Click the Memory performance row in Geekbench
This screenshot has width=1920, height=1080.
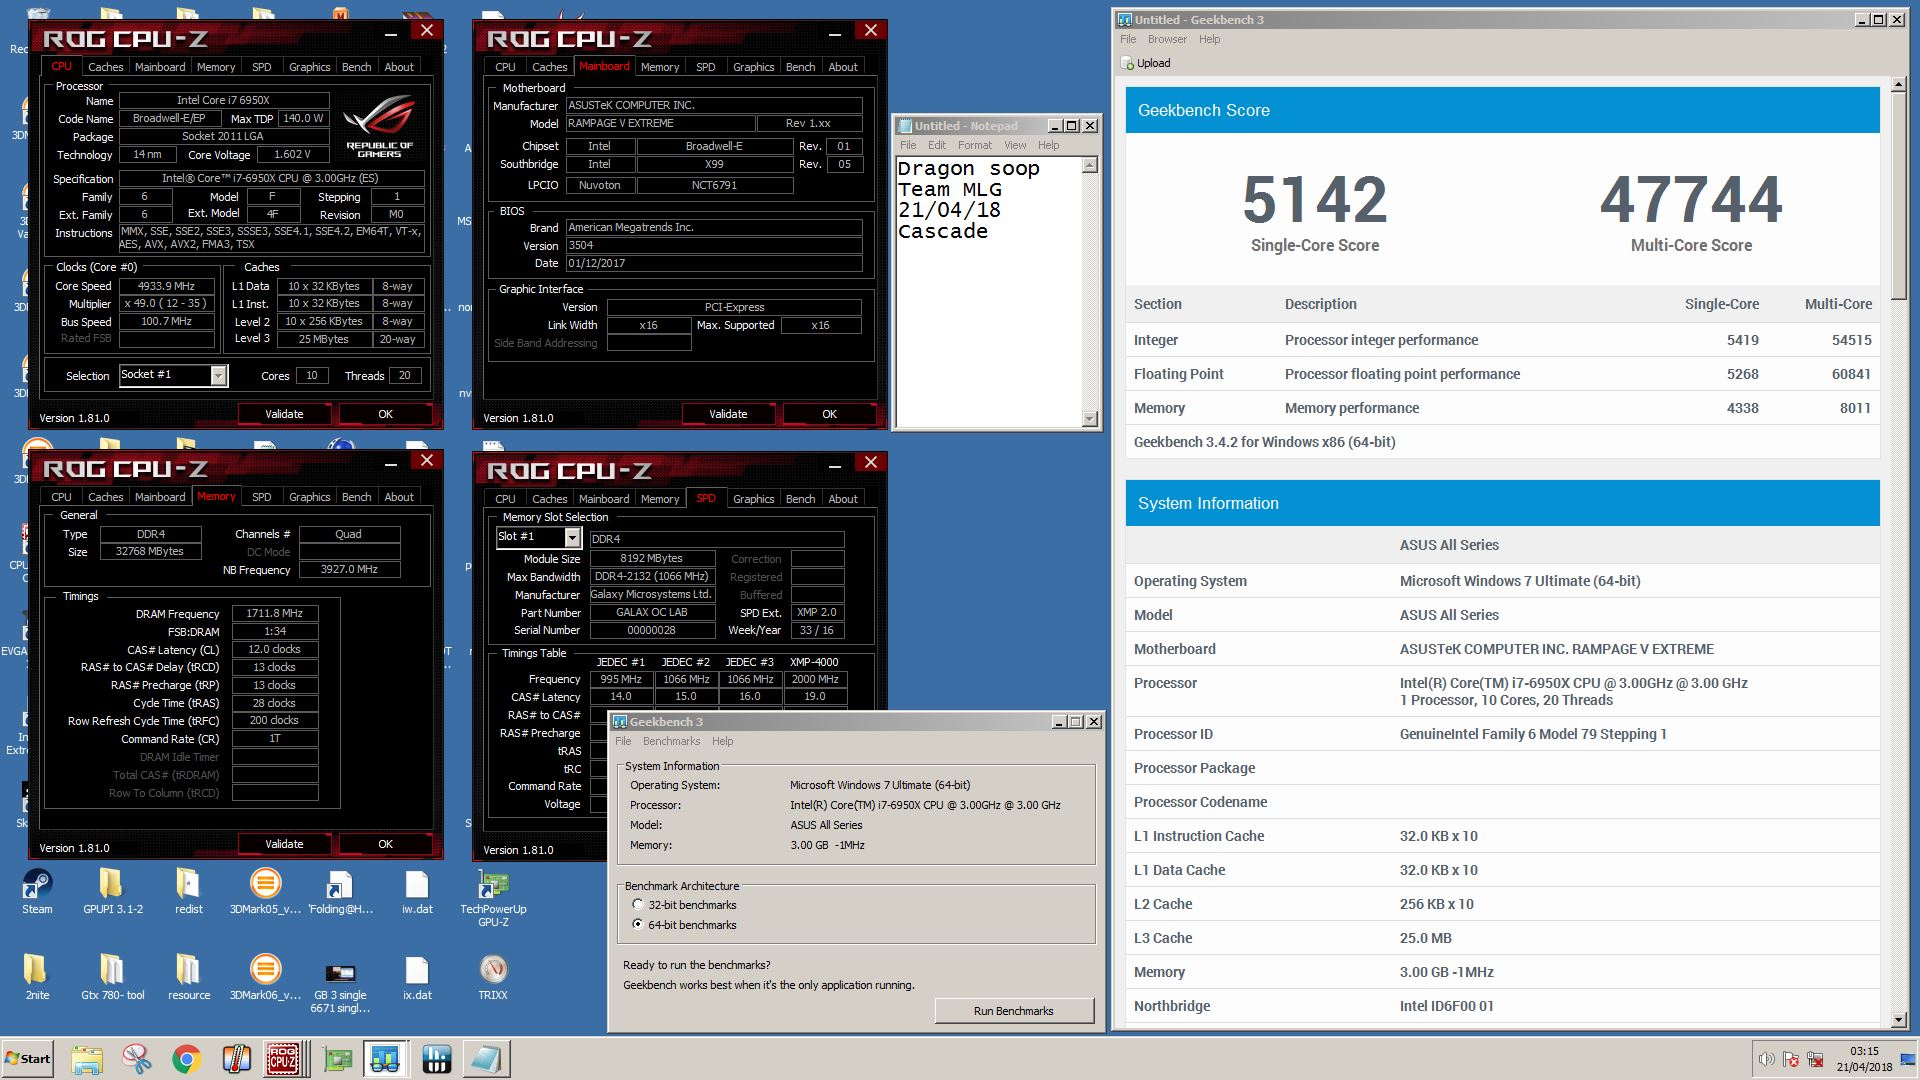1502,408
